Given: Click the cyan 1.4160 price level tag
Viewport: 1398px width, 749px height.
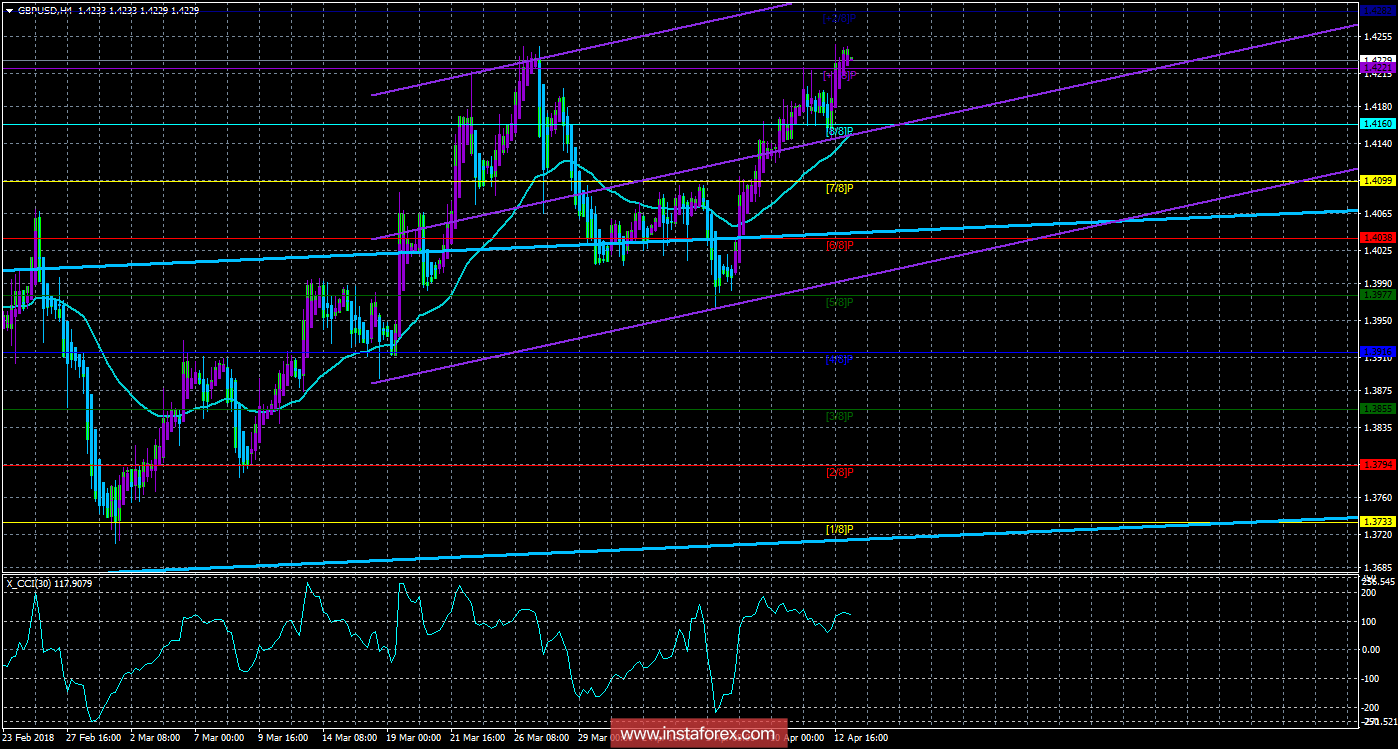Looking at the screenshot, I should [1377, 124].
